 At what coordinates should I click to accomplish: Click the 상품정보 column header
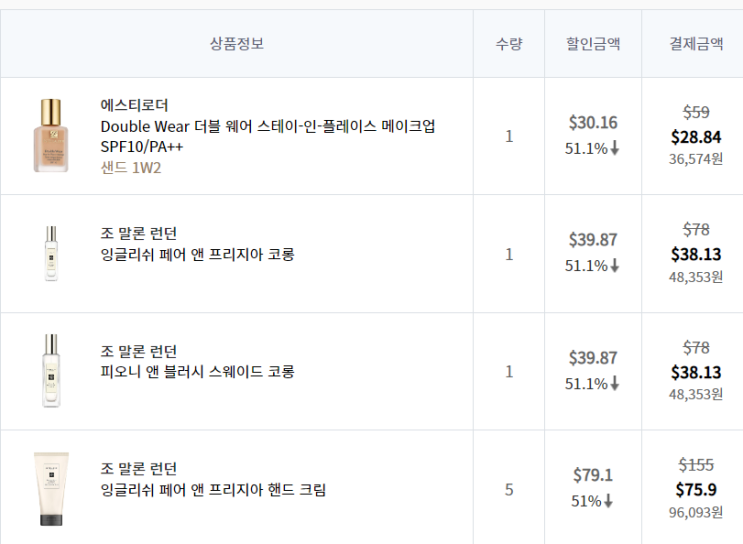(x=237, y=44)
